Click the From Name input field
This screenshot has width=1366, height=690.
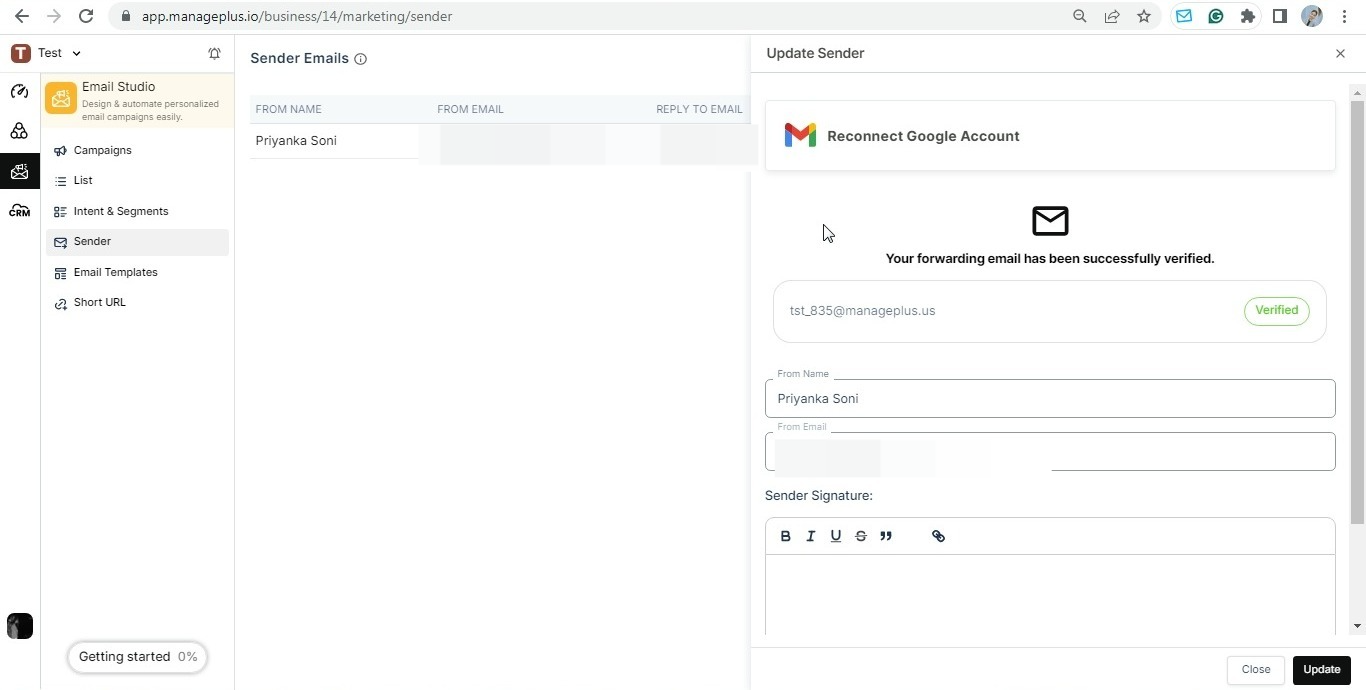1050,398
